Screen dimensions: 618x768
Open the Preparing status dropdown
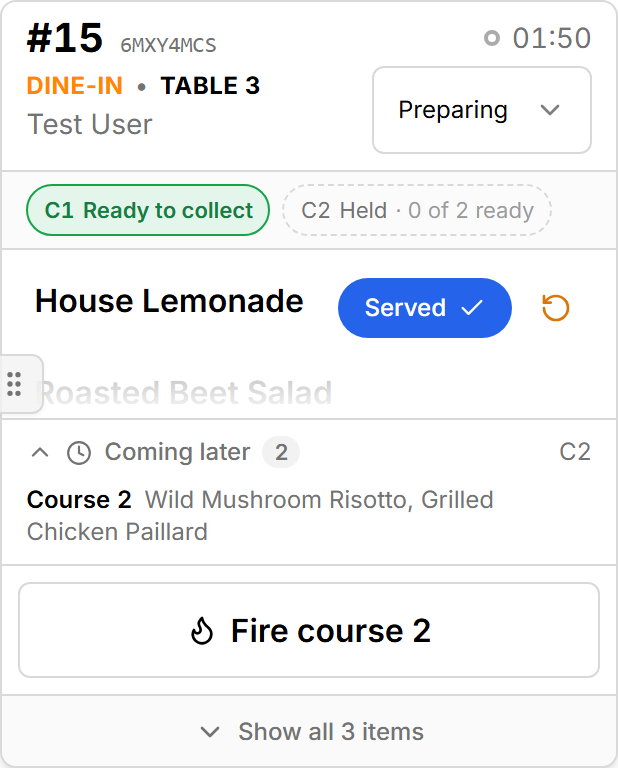point(482,110)
